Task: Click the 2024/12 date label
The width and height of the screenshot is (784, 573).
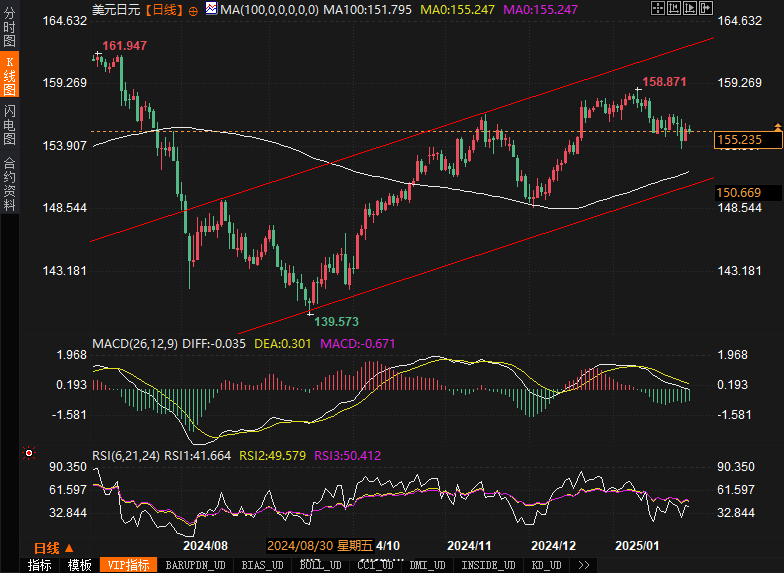Action: tap(554, 546)
